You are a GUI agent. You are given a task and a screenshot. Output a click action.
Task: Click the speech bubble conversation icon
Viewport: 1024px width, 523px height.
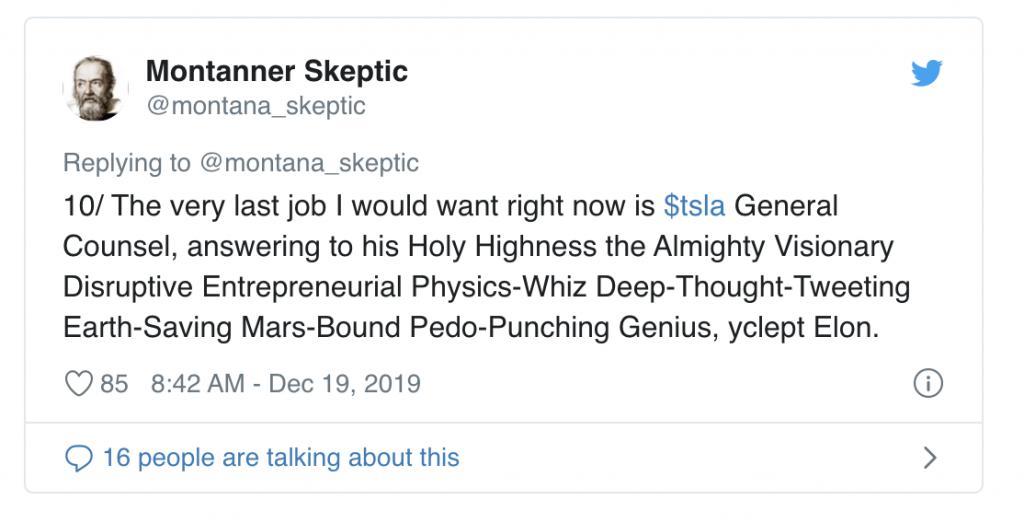coord(78,458)
